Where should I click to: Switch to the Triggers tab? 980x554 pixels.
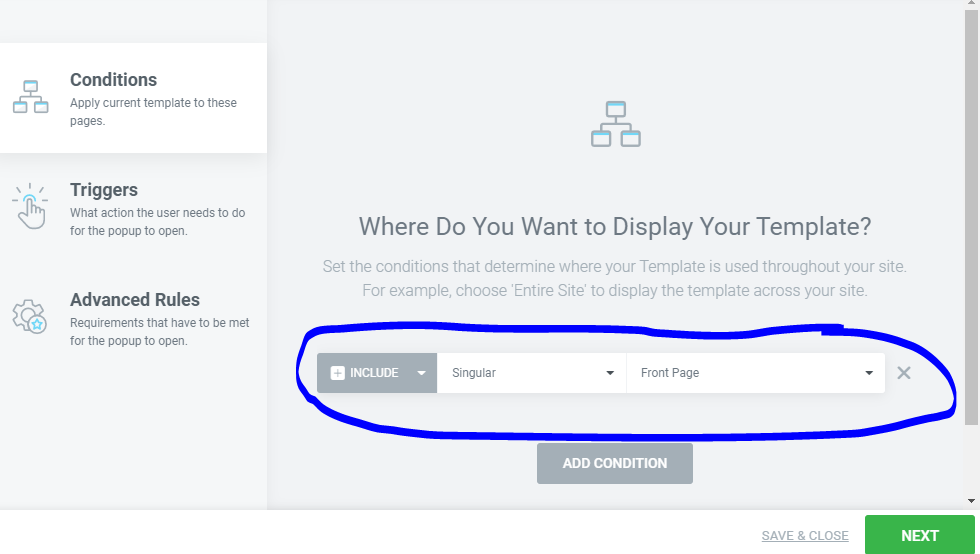click(x=133, y=208)
